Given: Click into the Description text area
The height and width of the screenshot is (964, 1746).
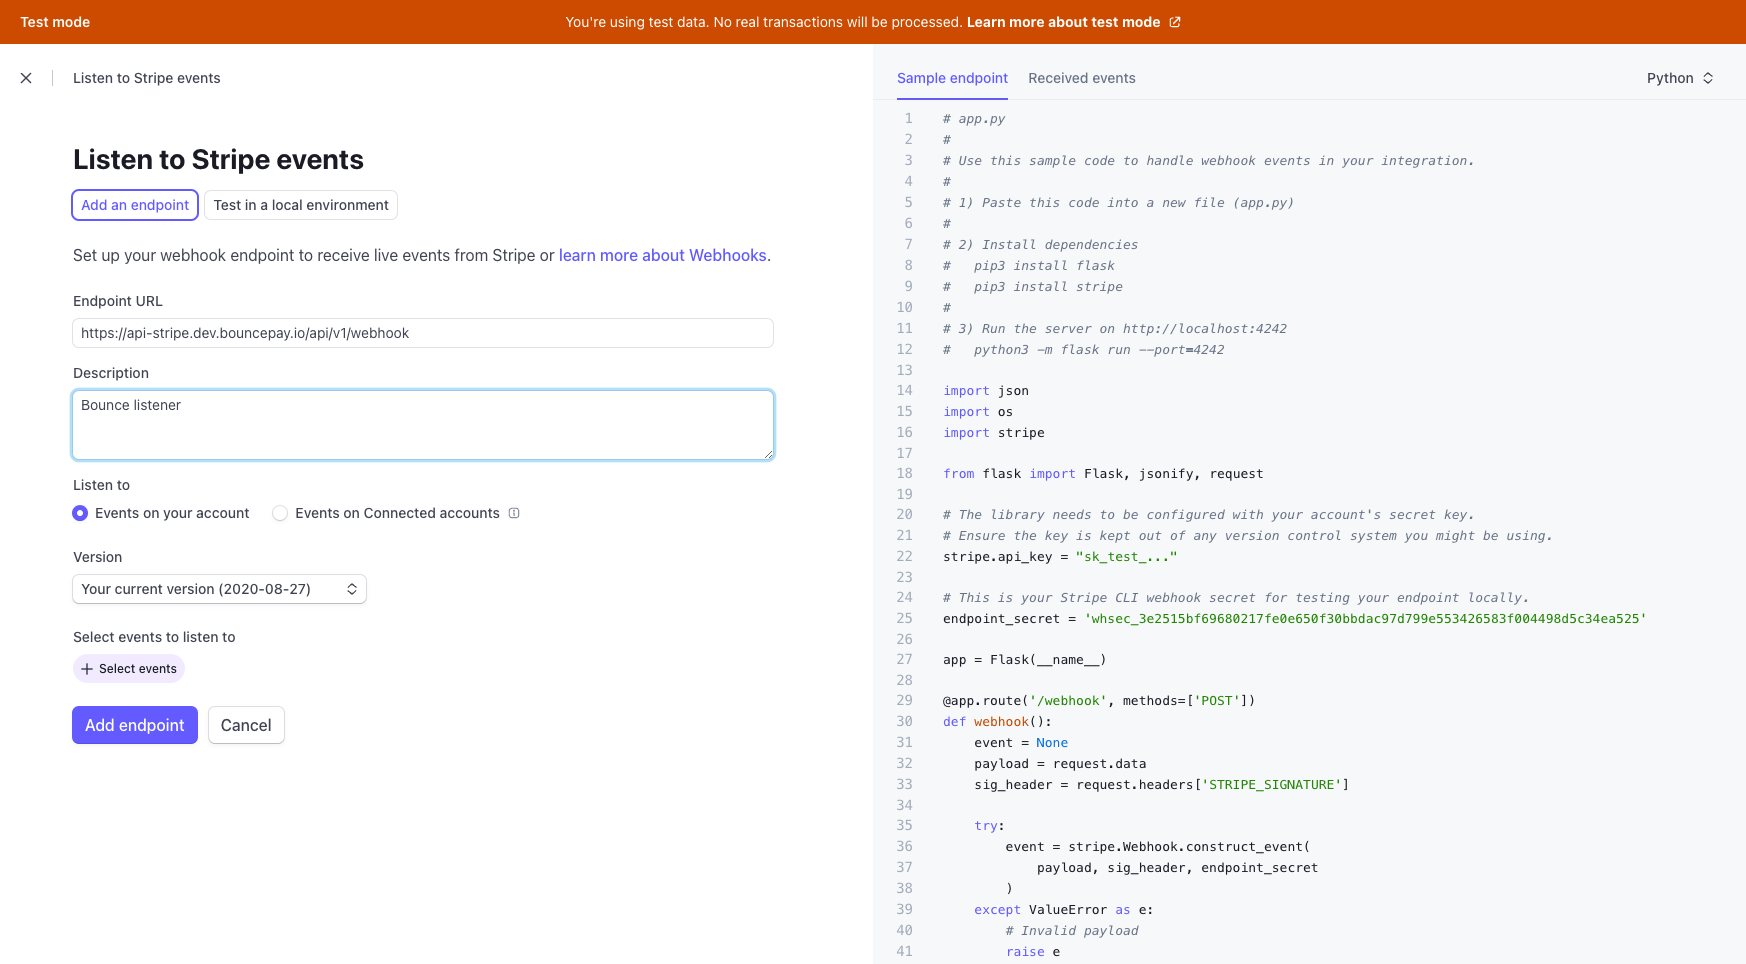Looking at the screenshot, I should 423,425.
